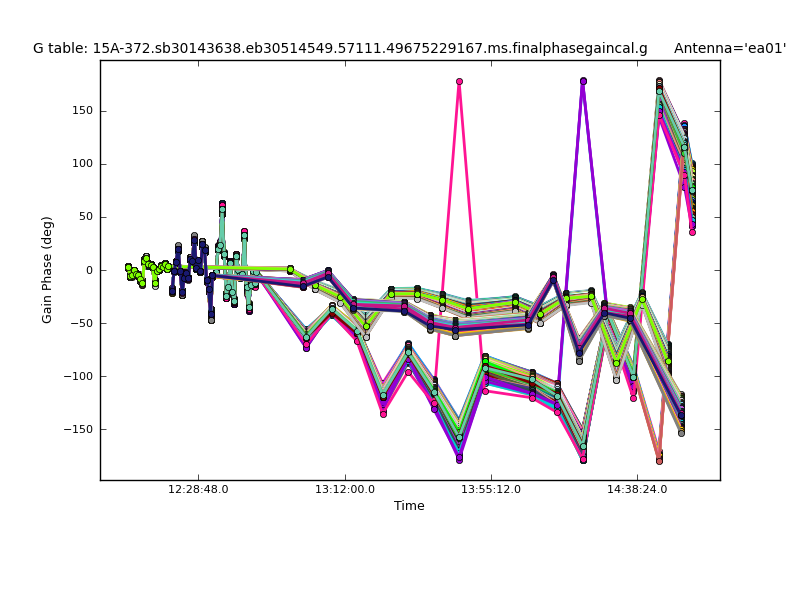The width and height of the screenshot is (800, 600).
Task: Click the positive 50 y-axis tick label
Action: tap(83, 217)
